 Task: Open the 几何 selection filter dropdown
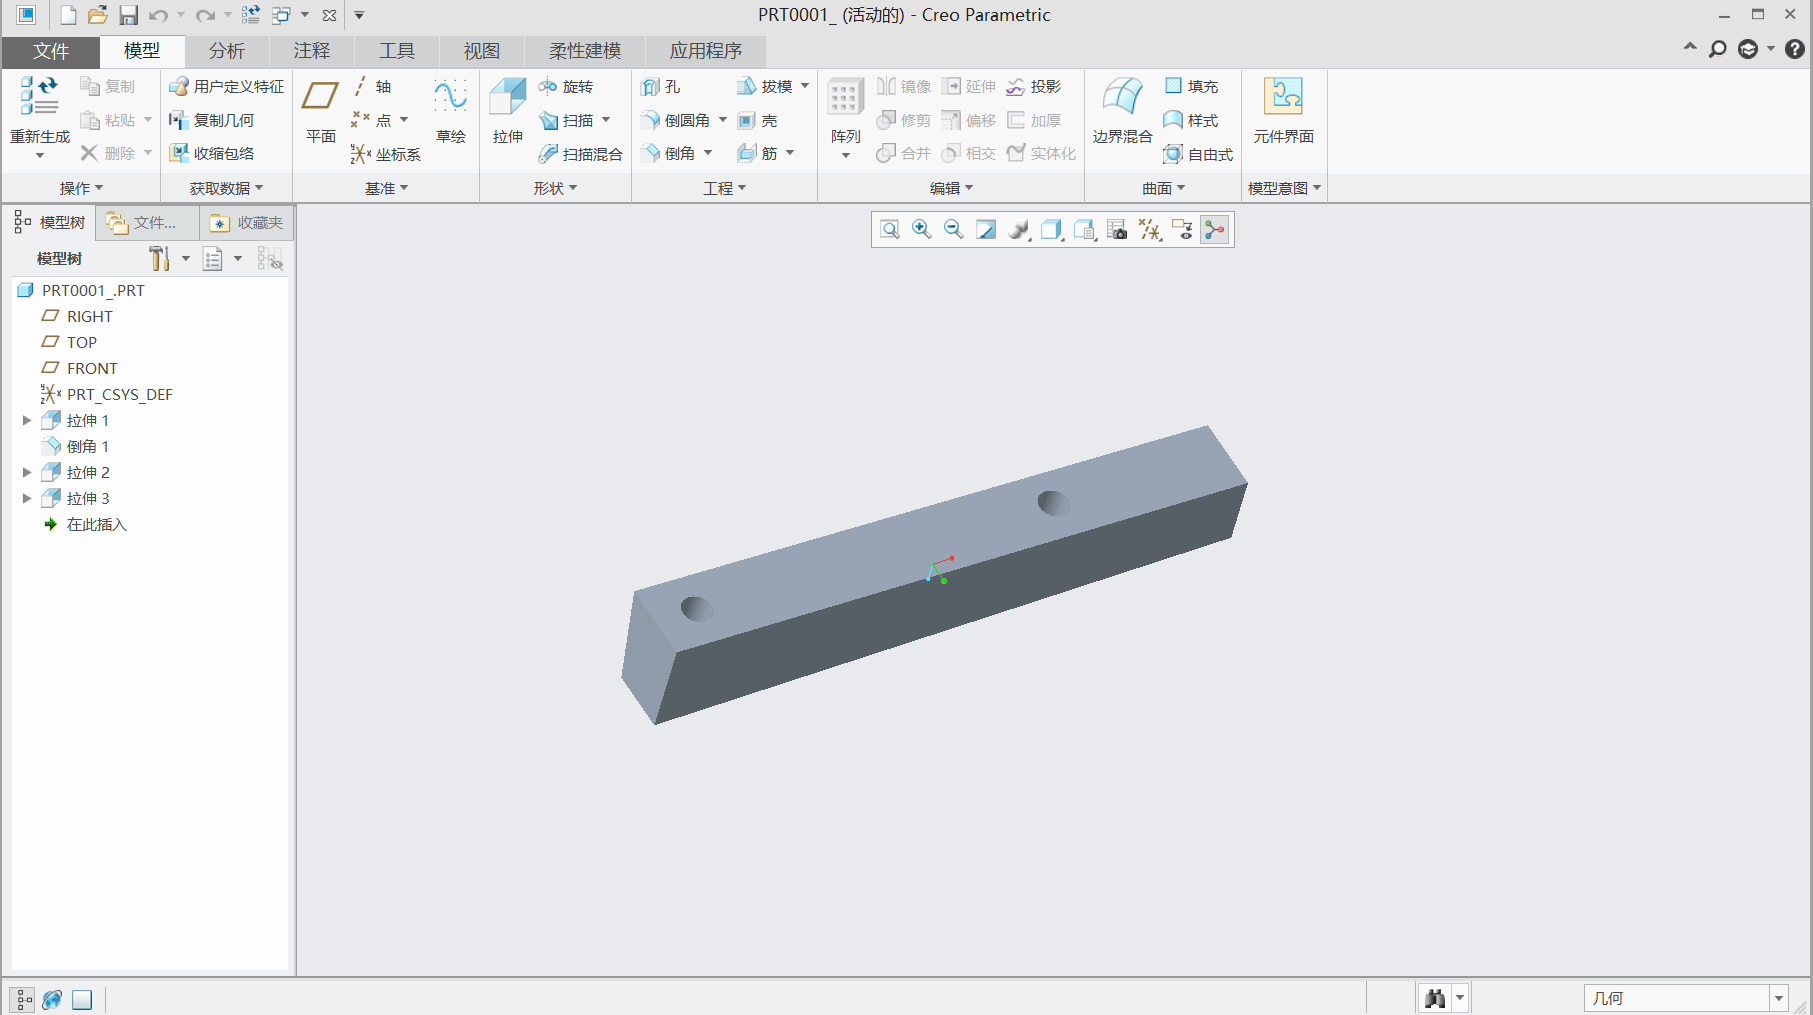pos(1779,998)
